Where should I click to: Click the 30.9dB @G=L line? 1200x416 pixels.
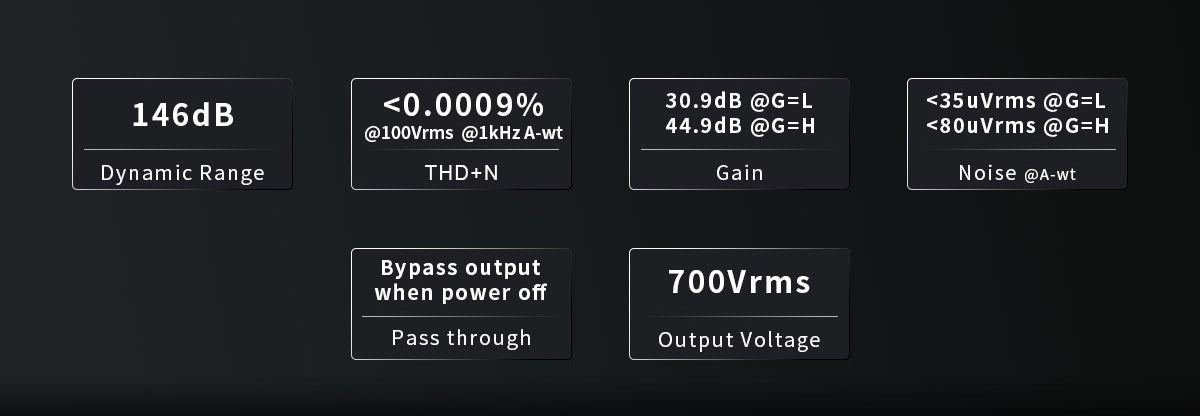[739, 101]
